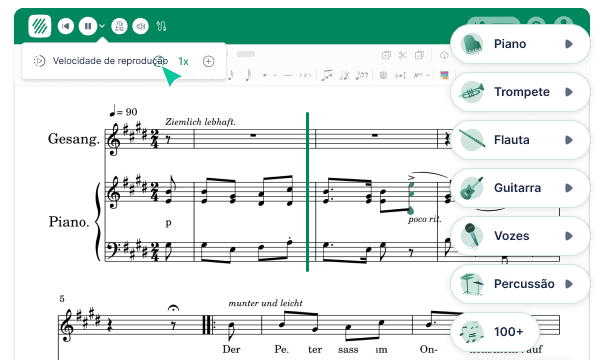Click the green playback cursor line
This screenshot has width=600, height=360.
coord(307,191)
